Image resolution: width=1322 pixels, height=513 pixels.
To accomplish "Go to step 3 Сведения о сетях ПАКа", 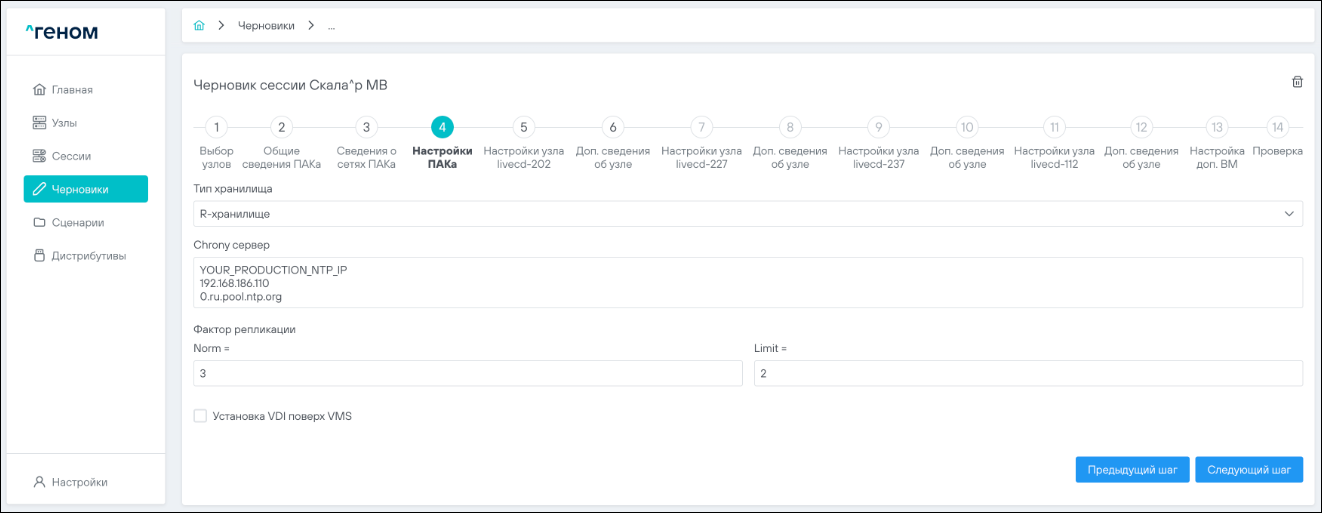I will [x=366, y=128].
